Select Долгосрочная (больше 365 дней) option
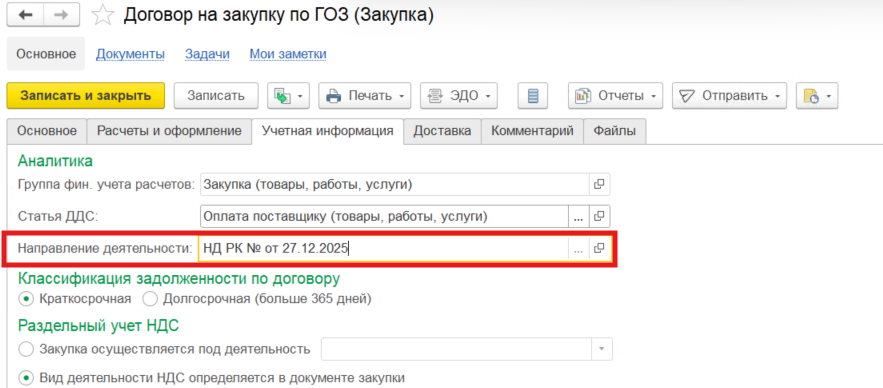This screenshot has width=883, height=388. tap(150, 298)
